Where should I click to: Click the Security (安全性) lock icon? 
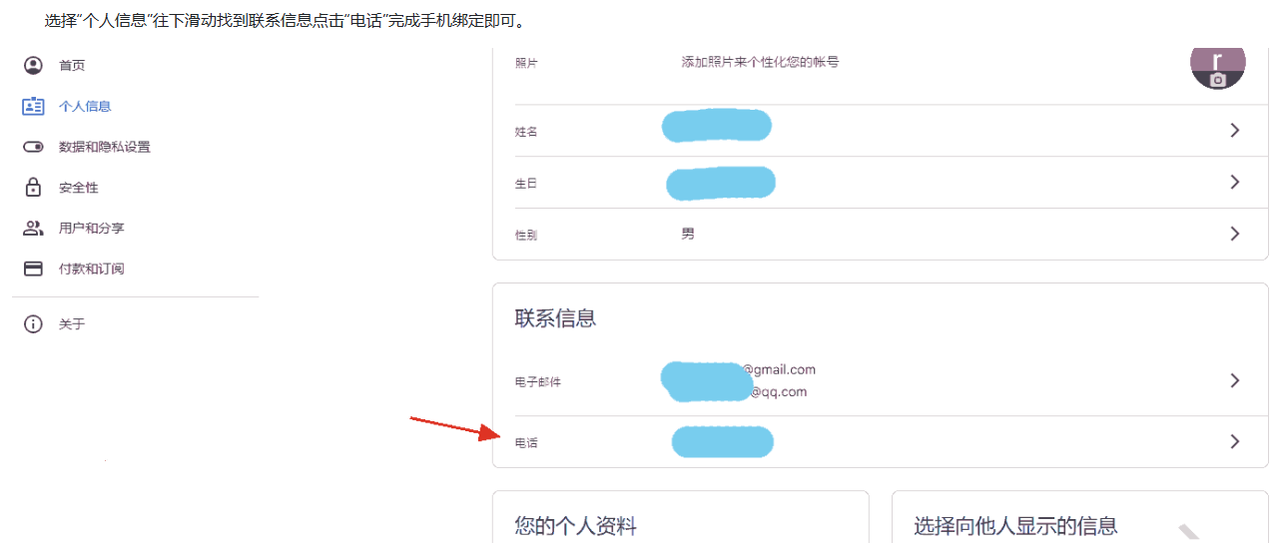34,187
